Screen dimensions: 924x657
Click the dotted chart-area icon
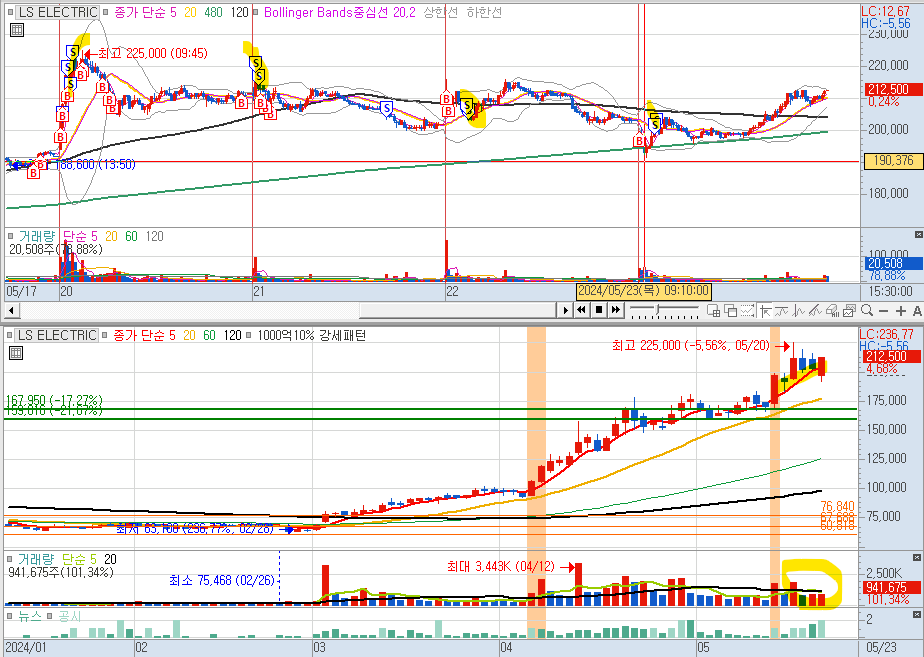747,311
